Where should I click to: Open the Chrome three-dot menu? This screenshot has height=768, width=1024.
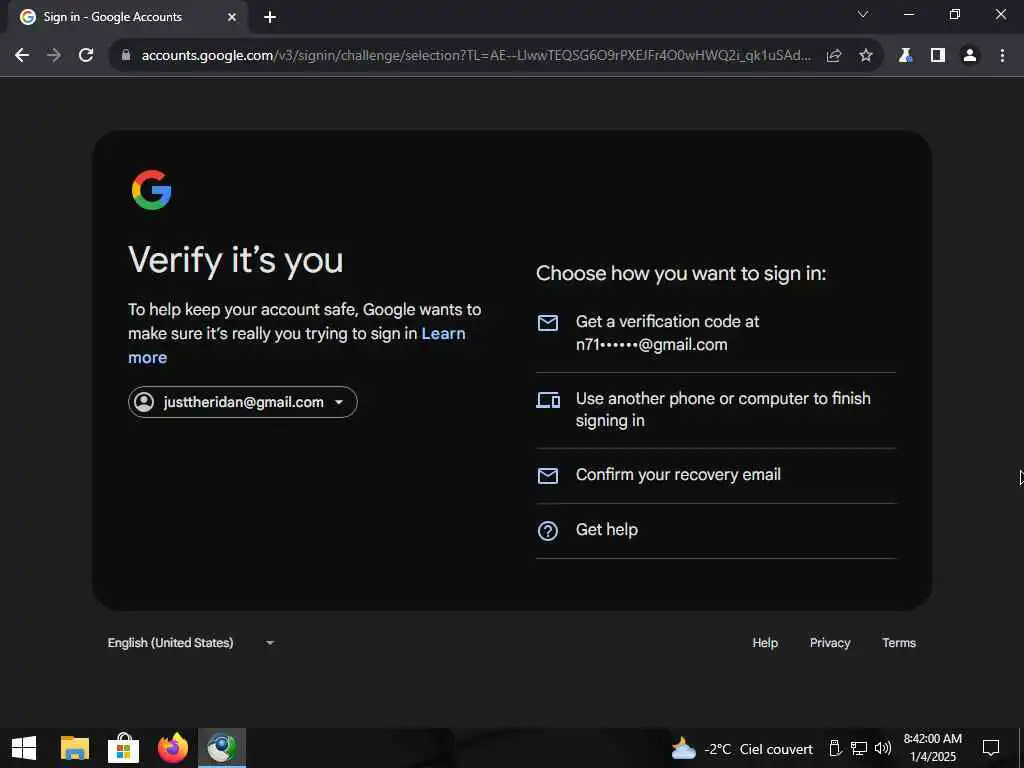1002,56
